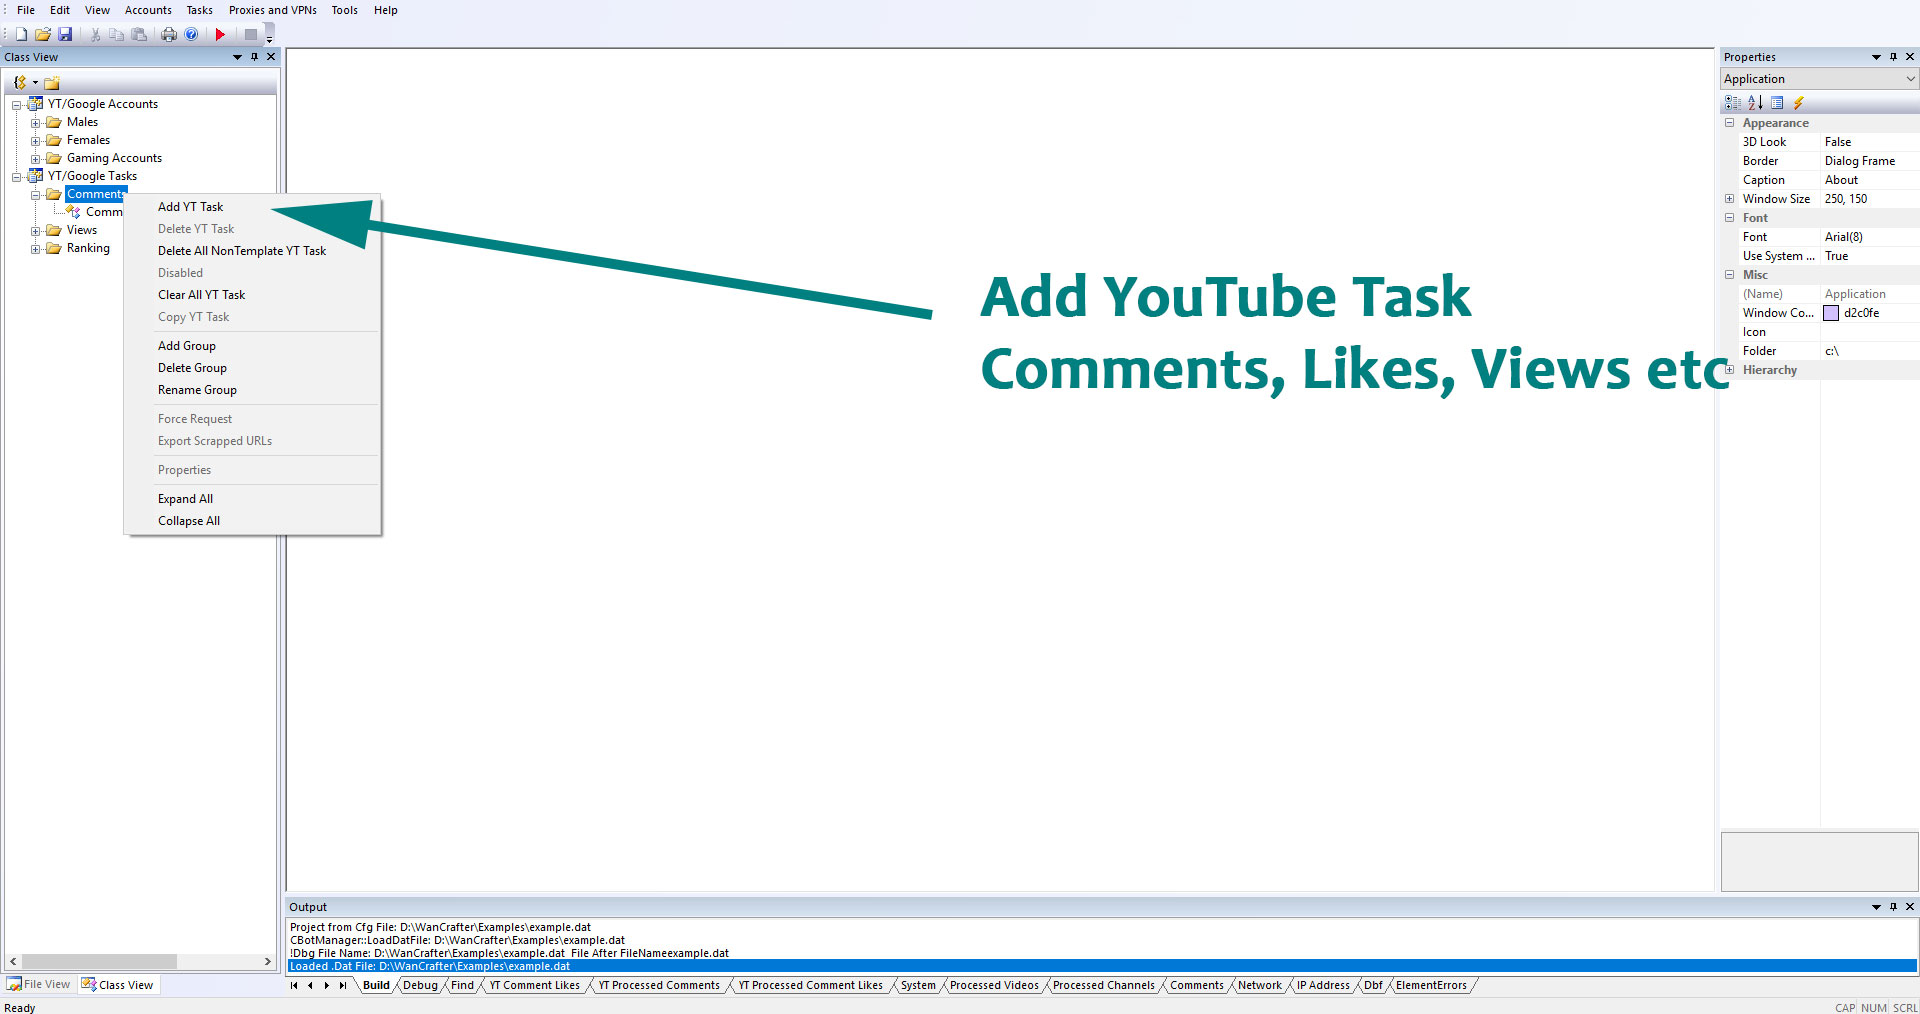Image resolution: width=1920 pixels, height=1014 pixels.
Task: Click the first-tab navigation arrow in Output
Action: pos(294,985)
